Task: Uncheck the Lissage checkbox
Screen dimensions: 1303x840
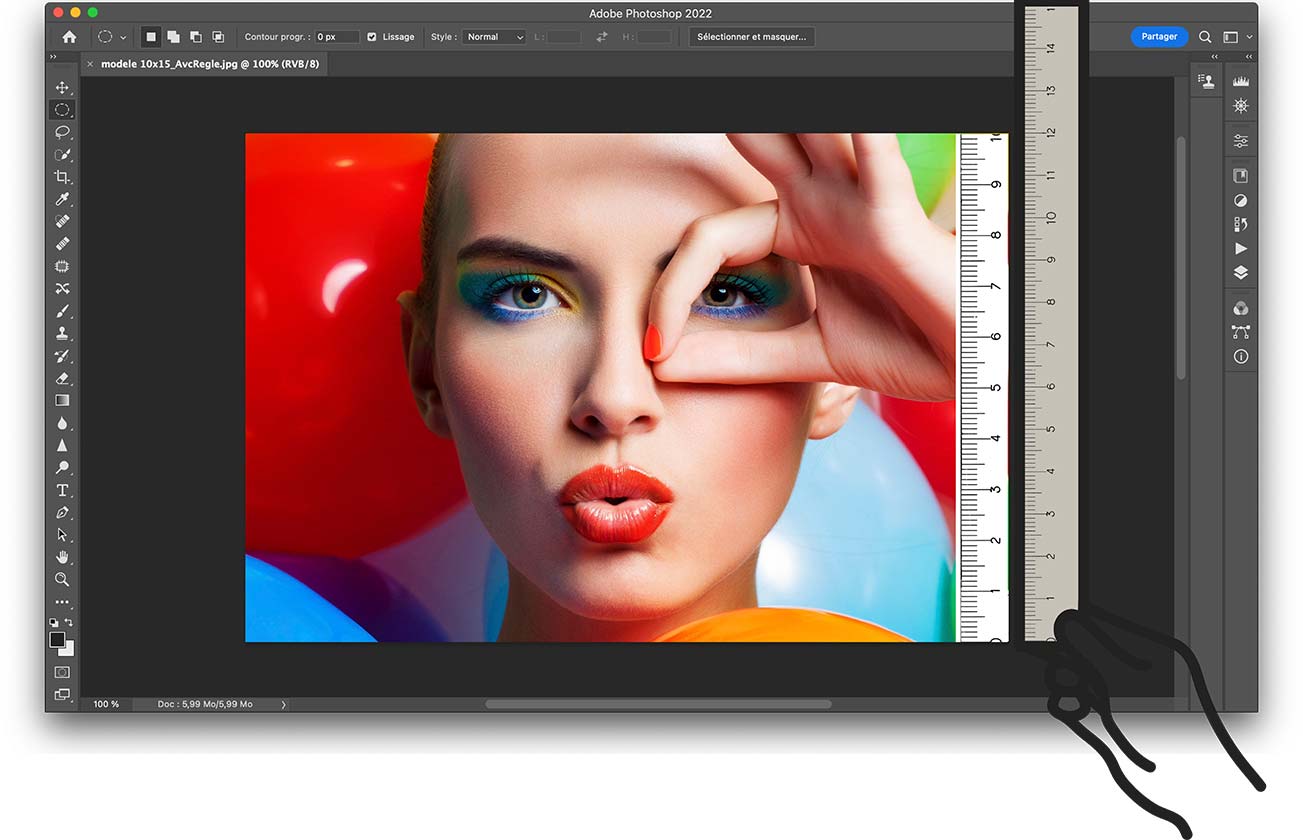Action: (x=372, y=37)
